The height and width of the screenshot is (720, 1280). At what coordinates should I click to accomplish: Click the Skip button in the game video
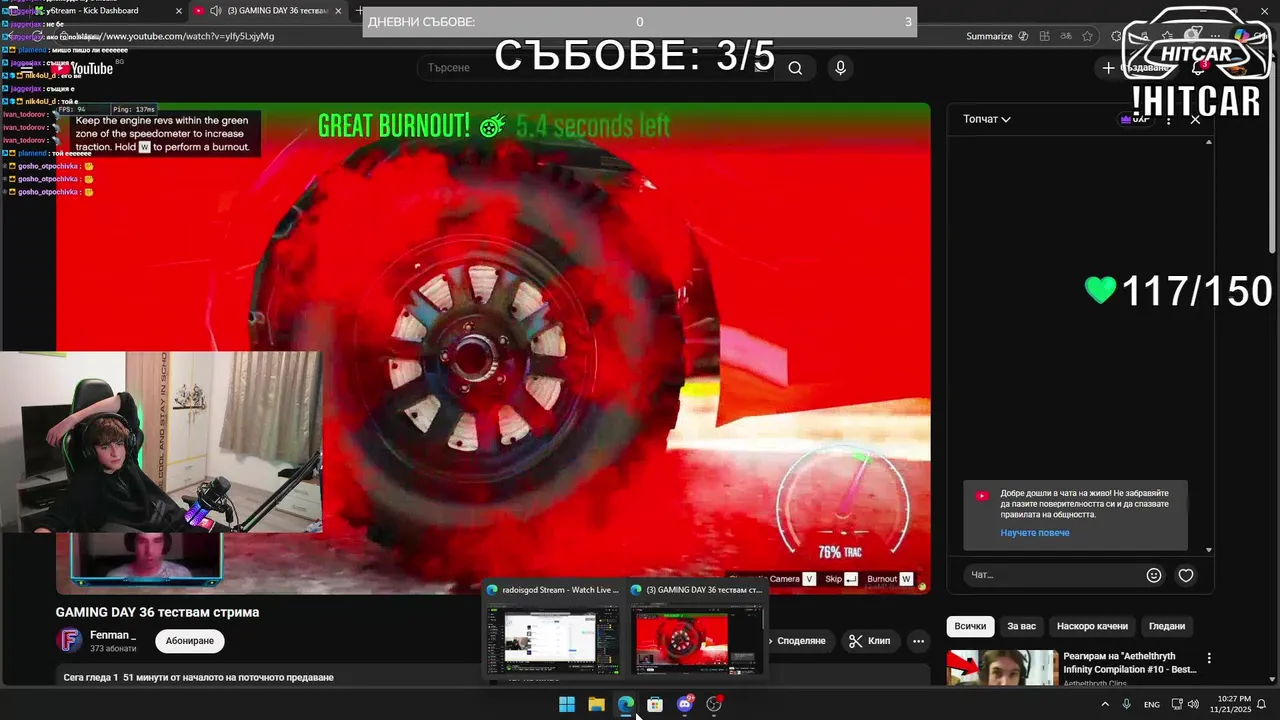pos(840,579)
